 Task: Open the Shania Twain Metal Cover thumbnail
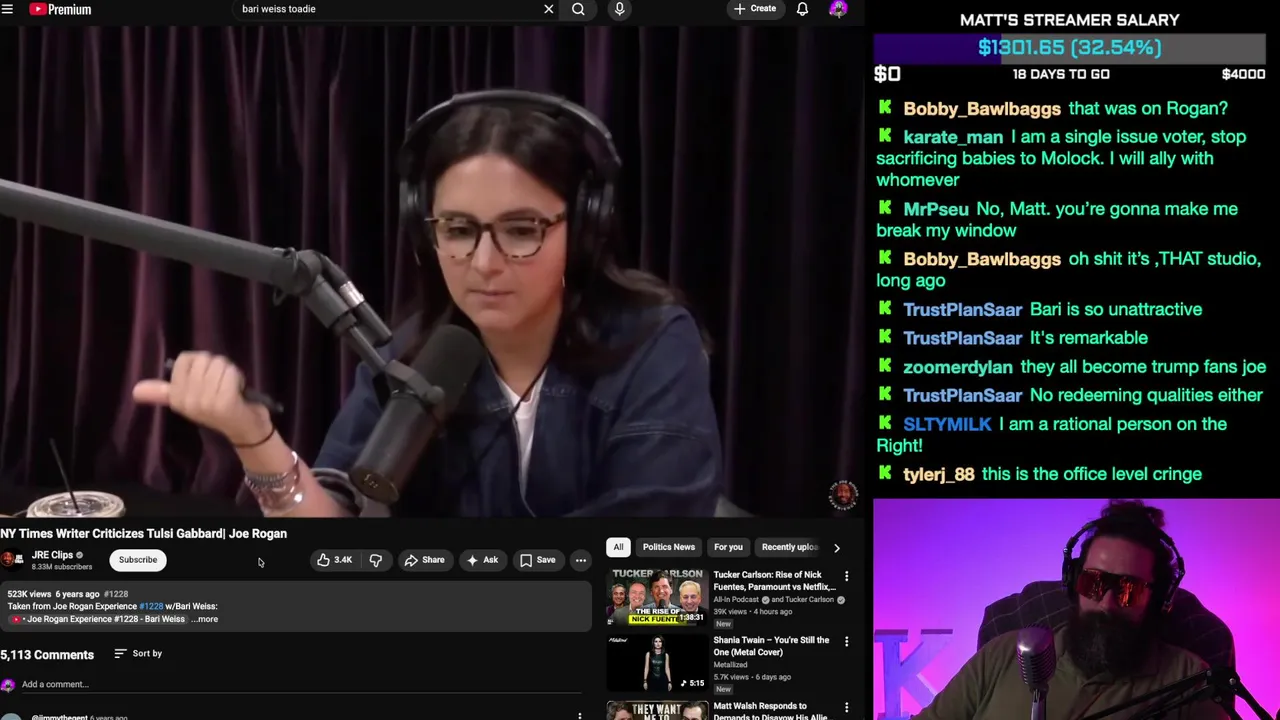tap(657, 663)
